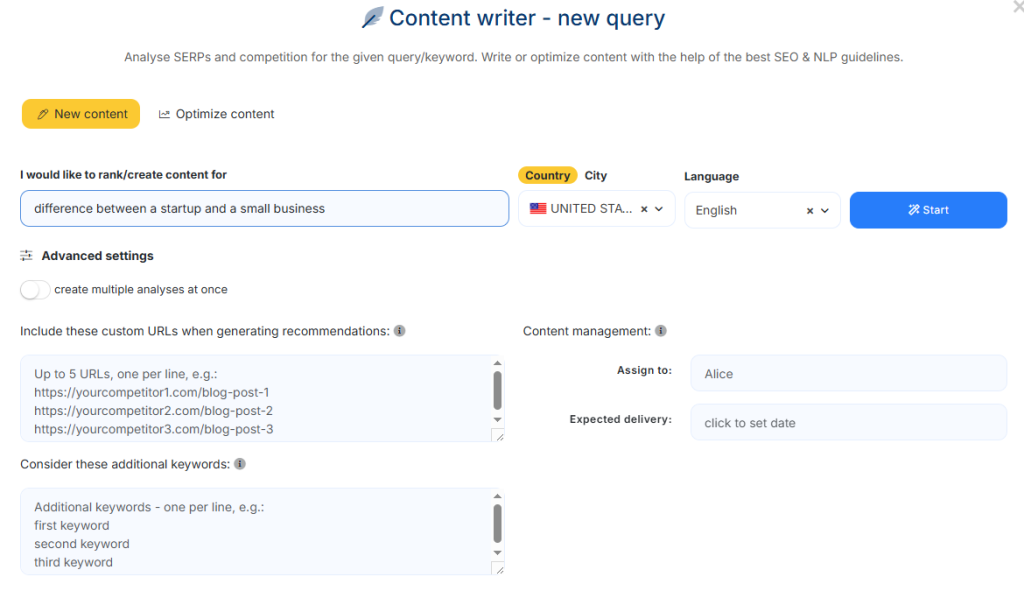Click scroll up arrow in keywords box
1024x598 pixels.
498,496
